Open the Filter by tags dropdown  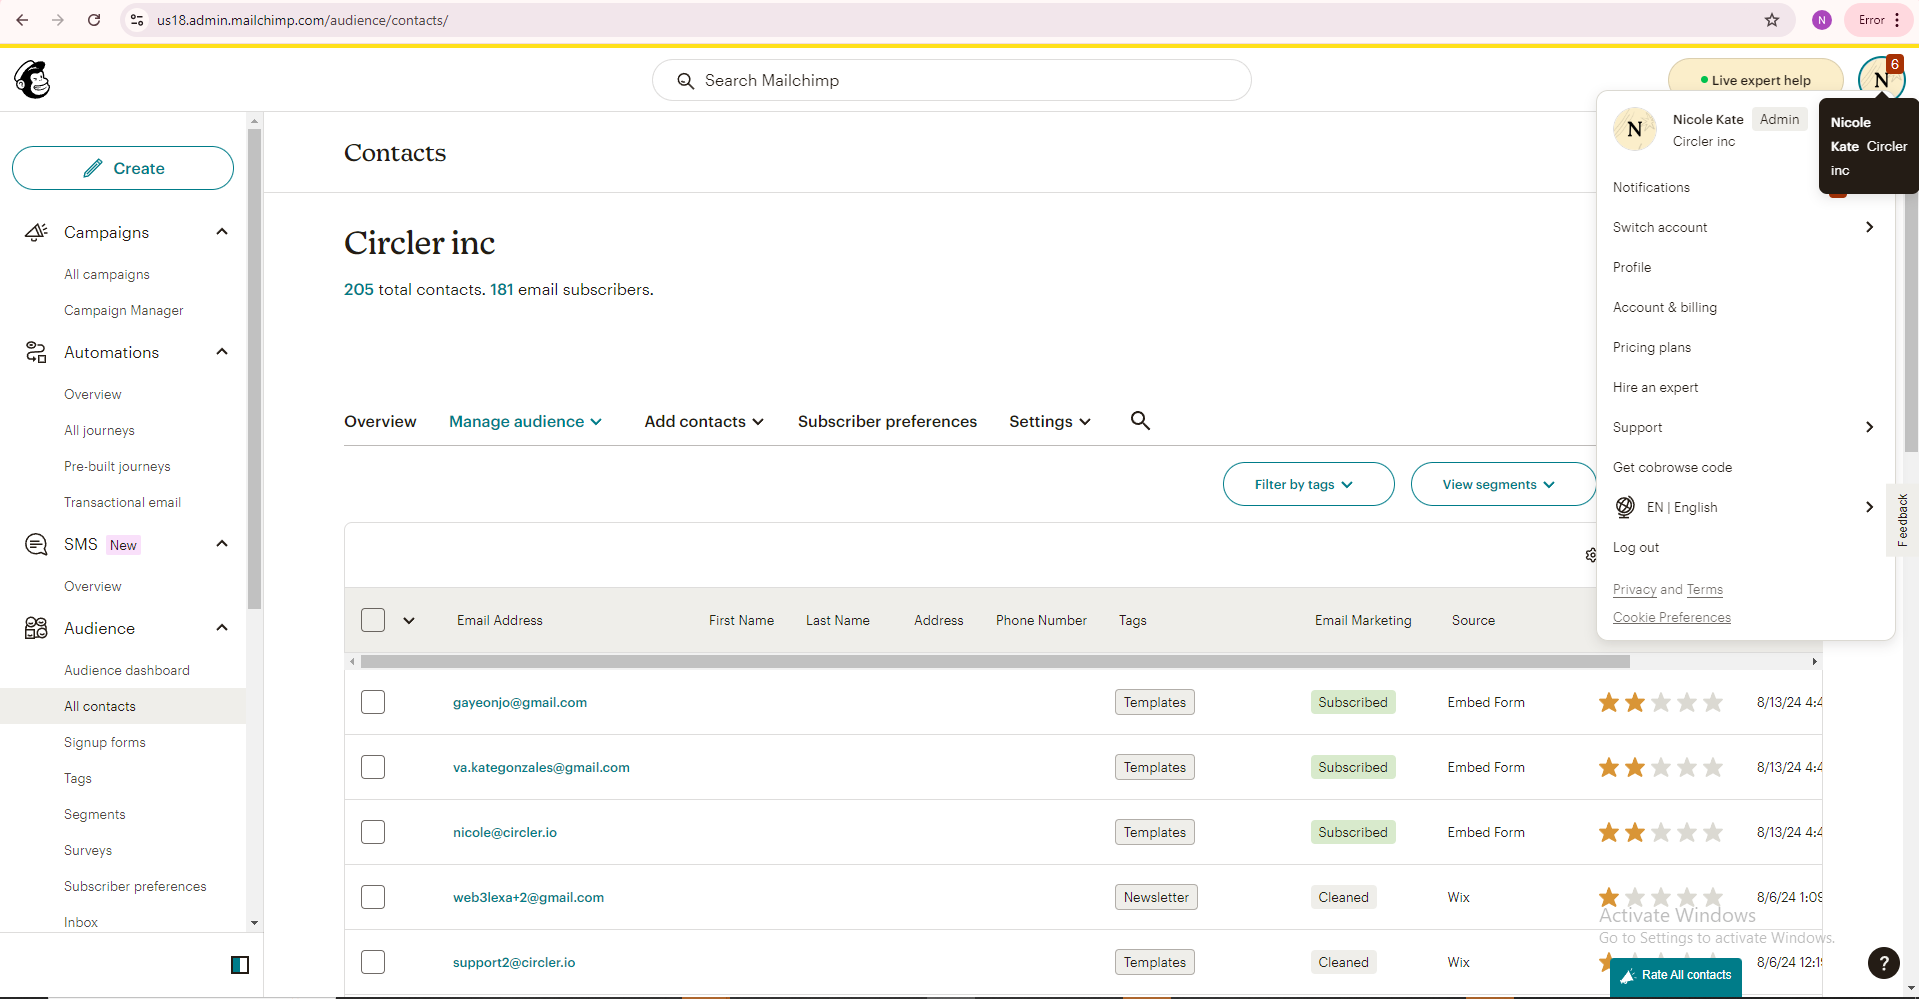1307,484
